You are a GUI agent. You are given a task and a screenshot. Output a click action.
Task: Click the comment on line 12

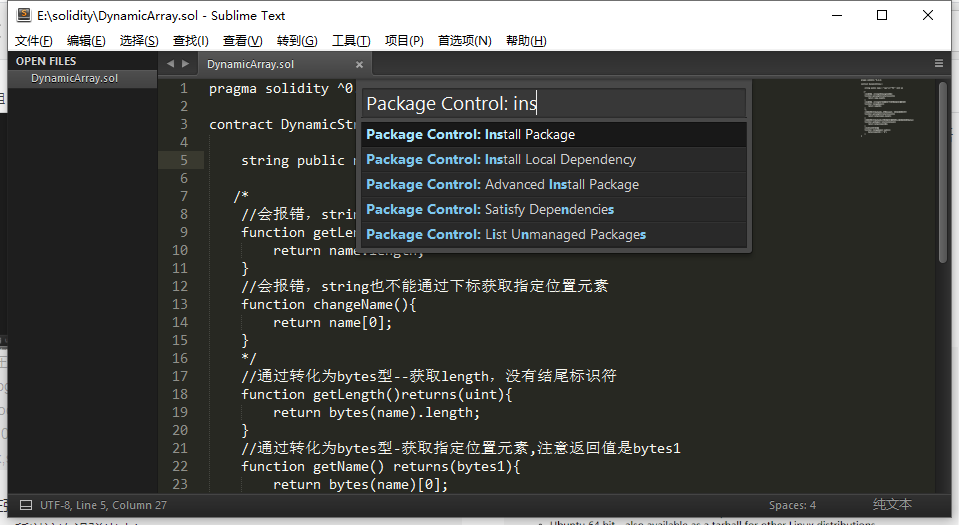pyautogui.click(x=424, y=286)
